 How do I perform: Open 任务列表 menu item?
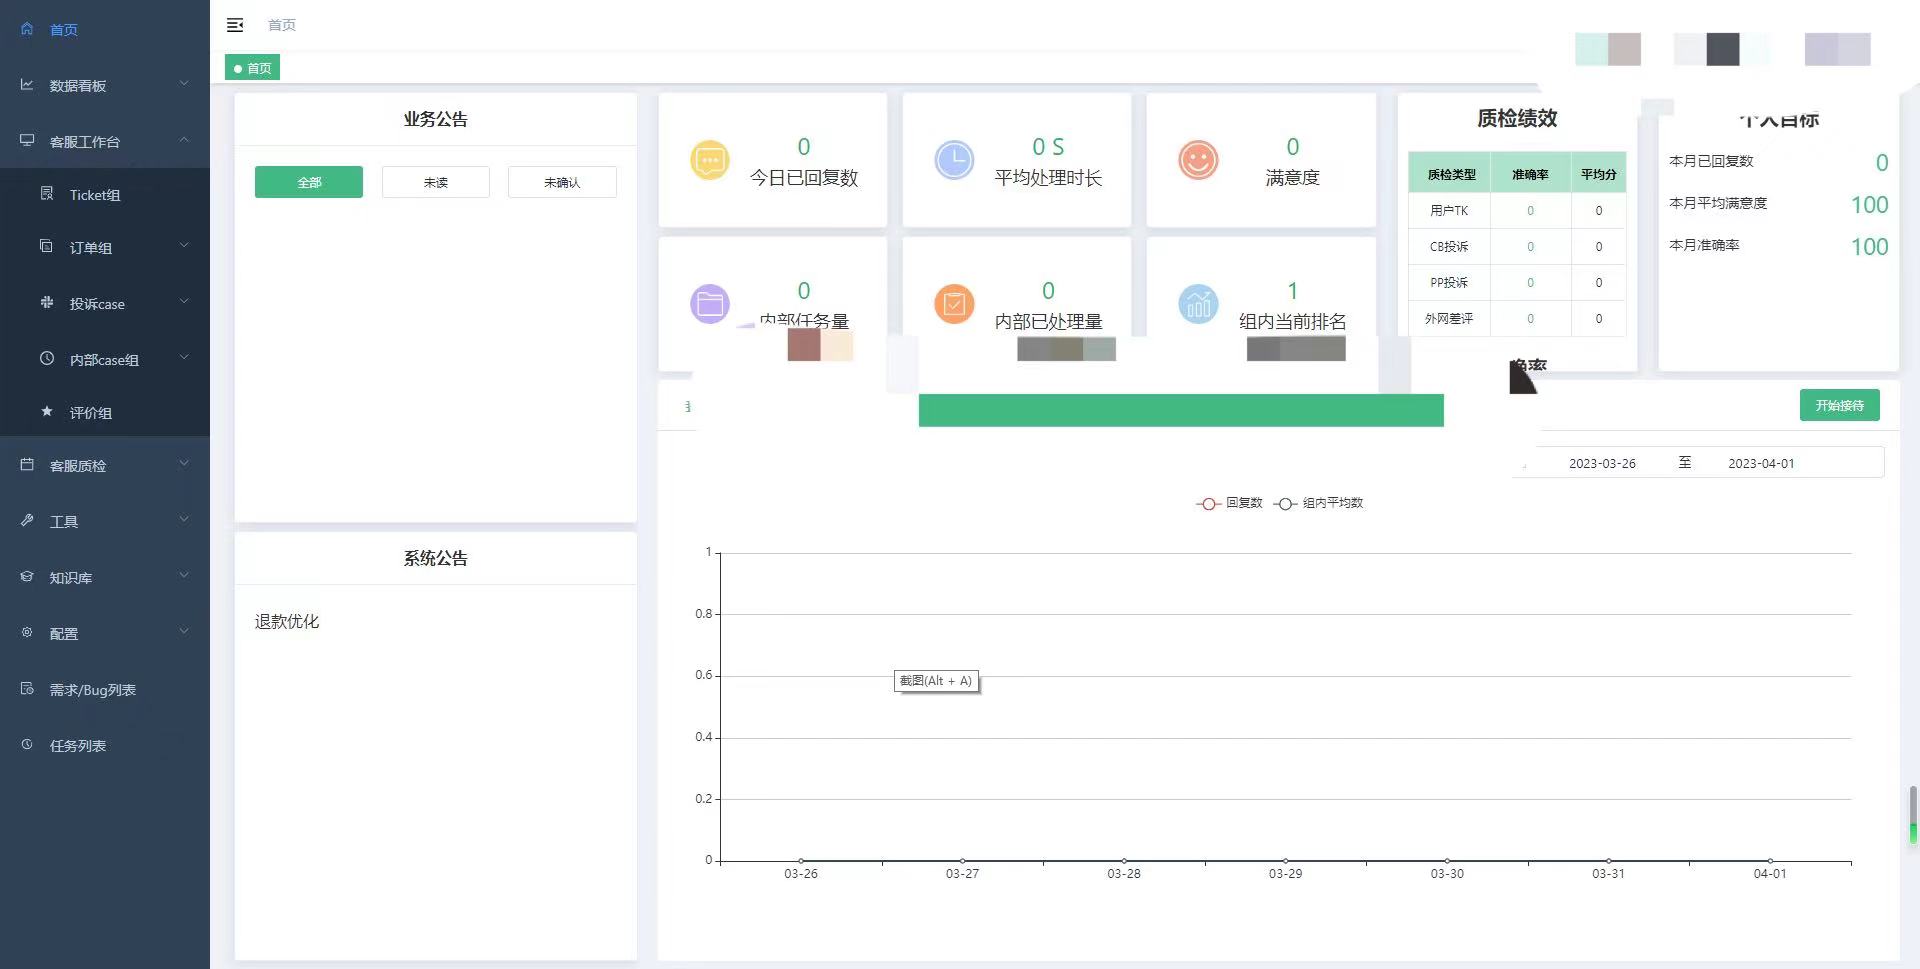coord(105,746)
